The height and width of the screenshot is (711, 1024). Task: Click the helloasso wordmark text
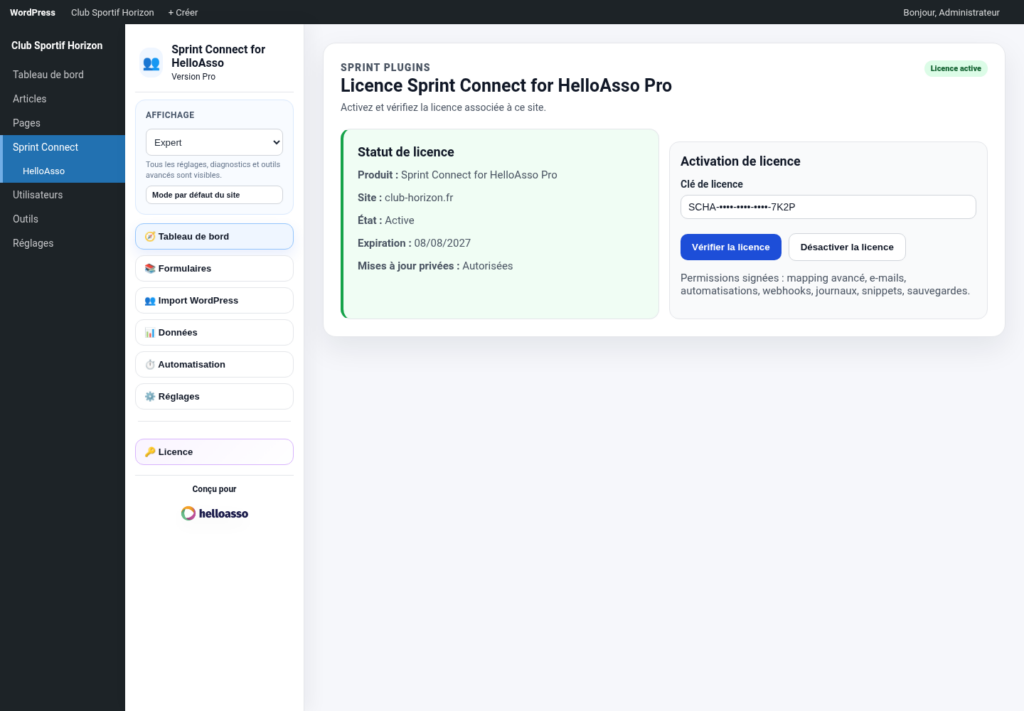point(223,514)
